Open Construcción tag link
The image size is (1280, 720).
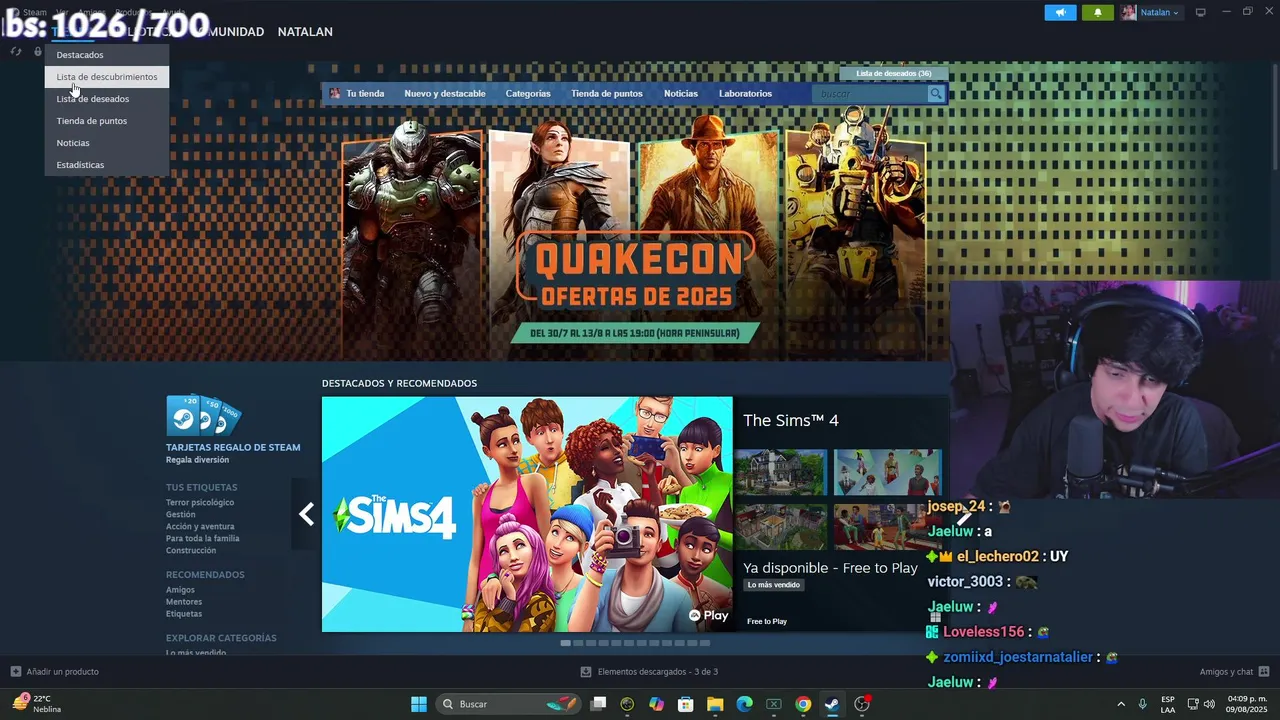coord(191,551)
